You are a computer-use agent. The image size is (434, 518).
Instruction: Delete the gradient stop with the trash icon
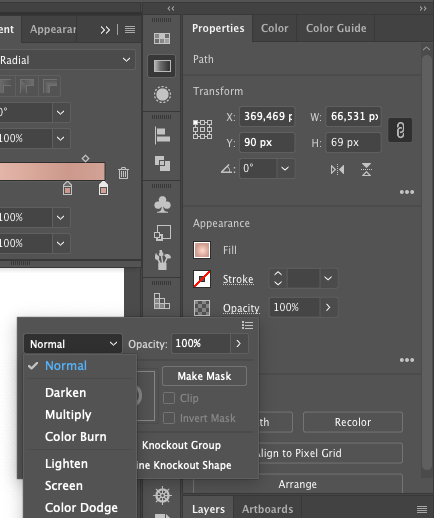tap(123, 173)
